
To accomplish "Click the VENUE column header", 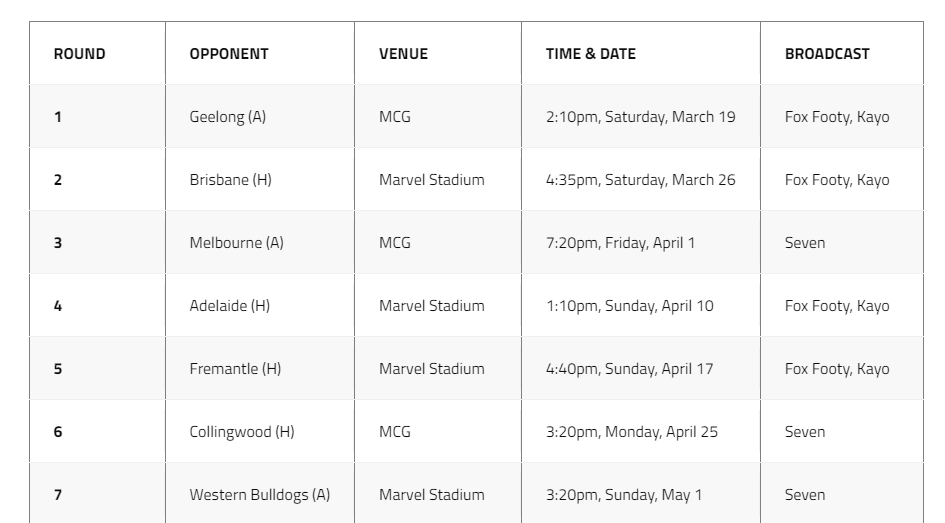I will point(403,54).
